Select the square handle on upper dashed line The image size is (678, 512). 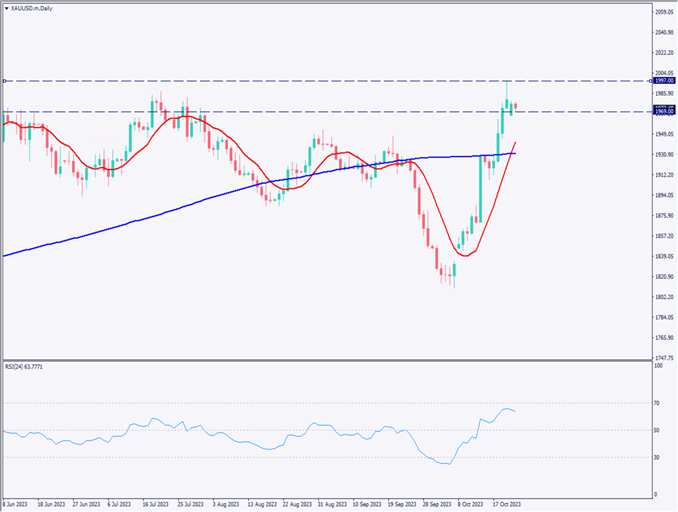(5, 81)
